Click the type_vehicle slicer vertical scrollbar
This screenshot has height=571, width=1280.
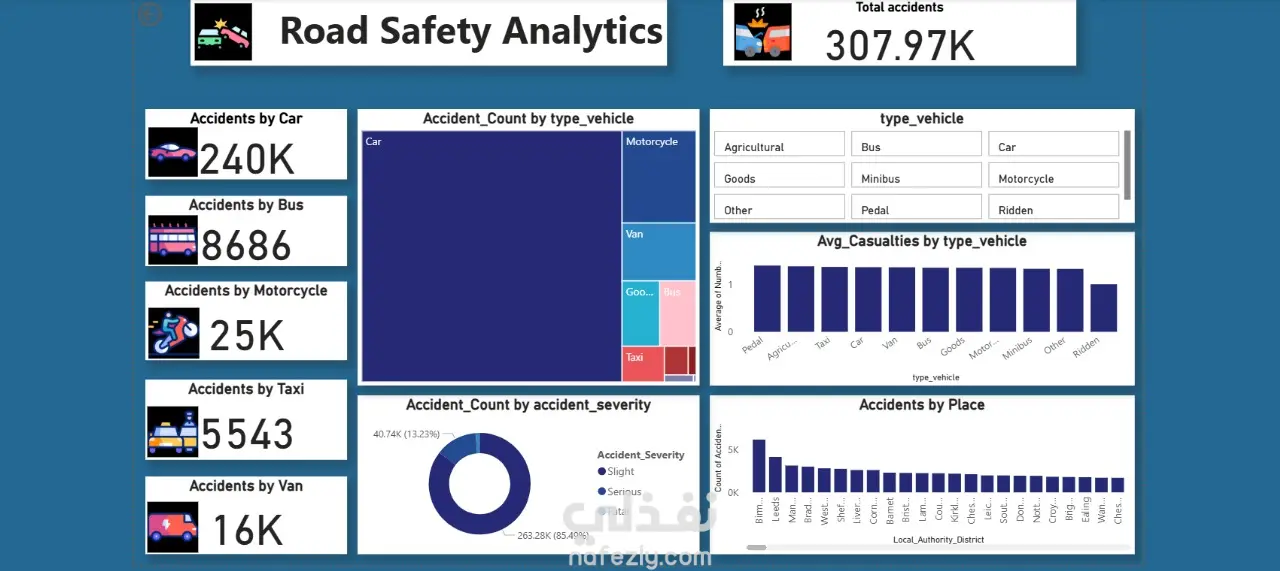[1128, 165]
